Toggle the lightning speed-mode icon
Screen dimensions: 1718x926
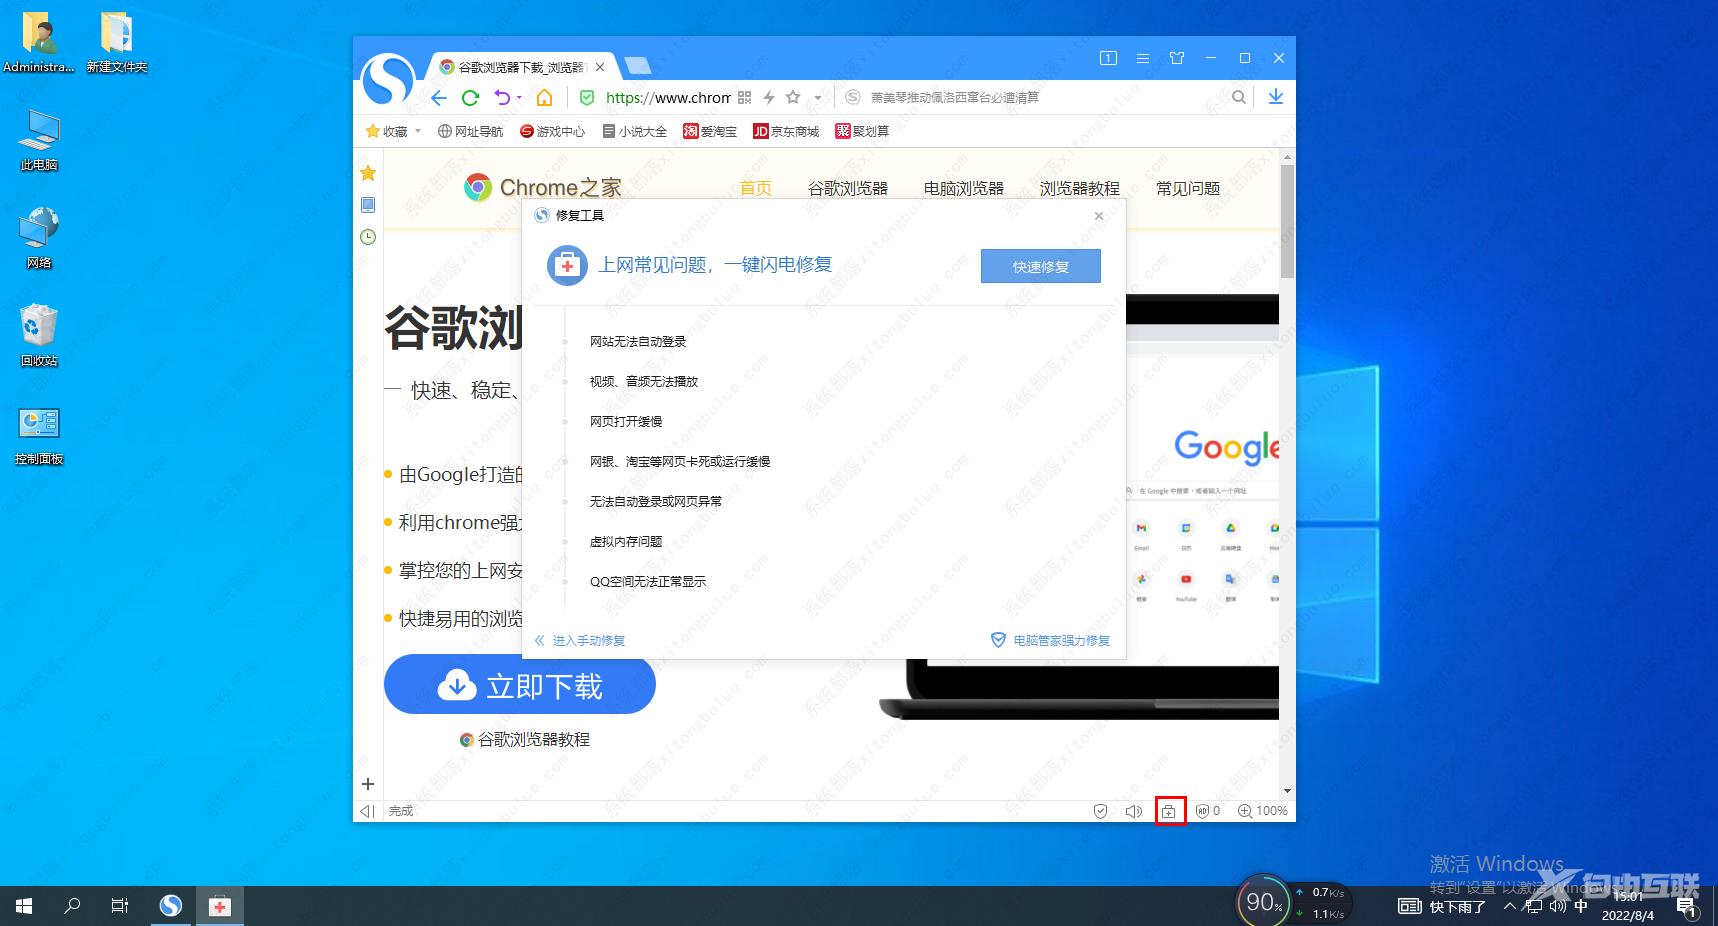[x=769, y=97]
